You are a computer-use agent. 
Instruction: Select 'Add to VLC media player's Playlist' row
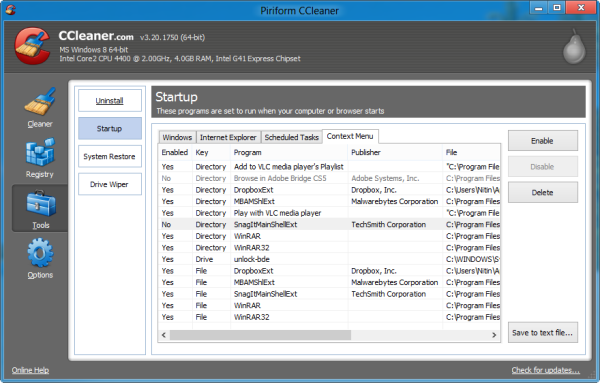329,167
